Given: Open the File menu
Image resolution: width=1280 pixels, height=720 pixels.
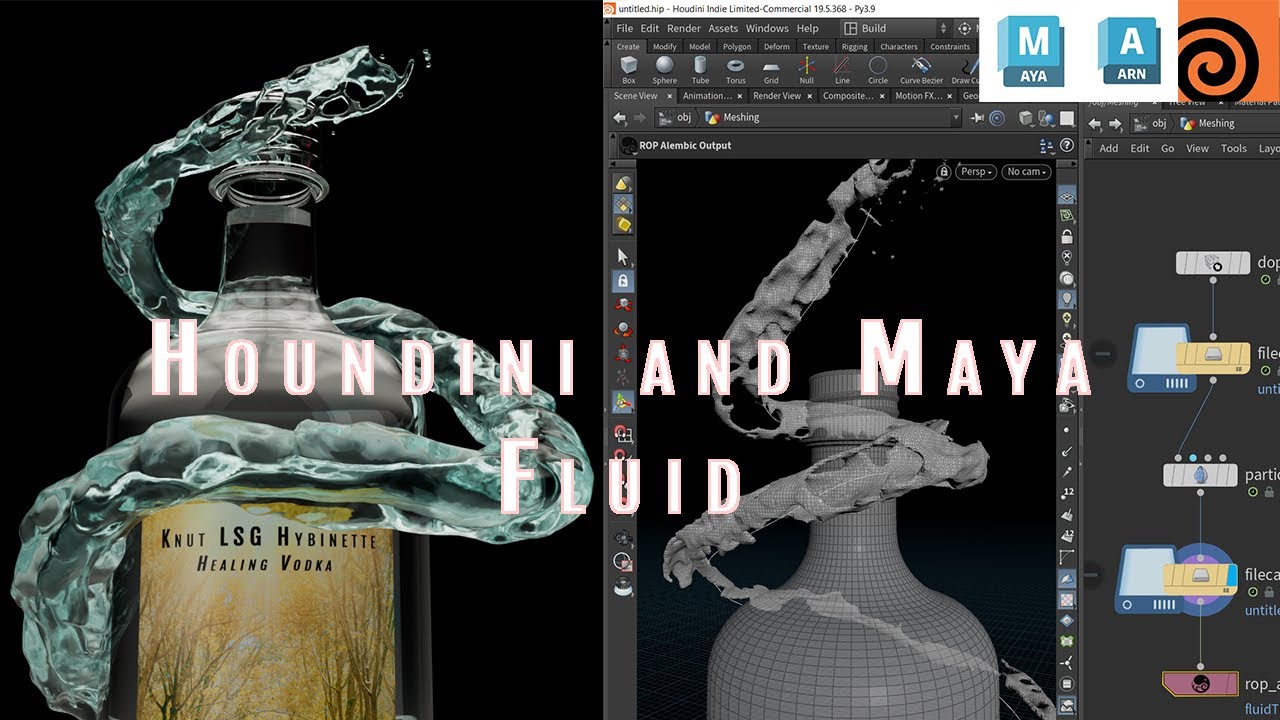Looking at the screenshot, I should (625, 29).
